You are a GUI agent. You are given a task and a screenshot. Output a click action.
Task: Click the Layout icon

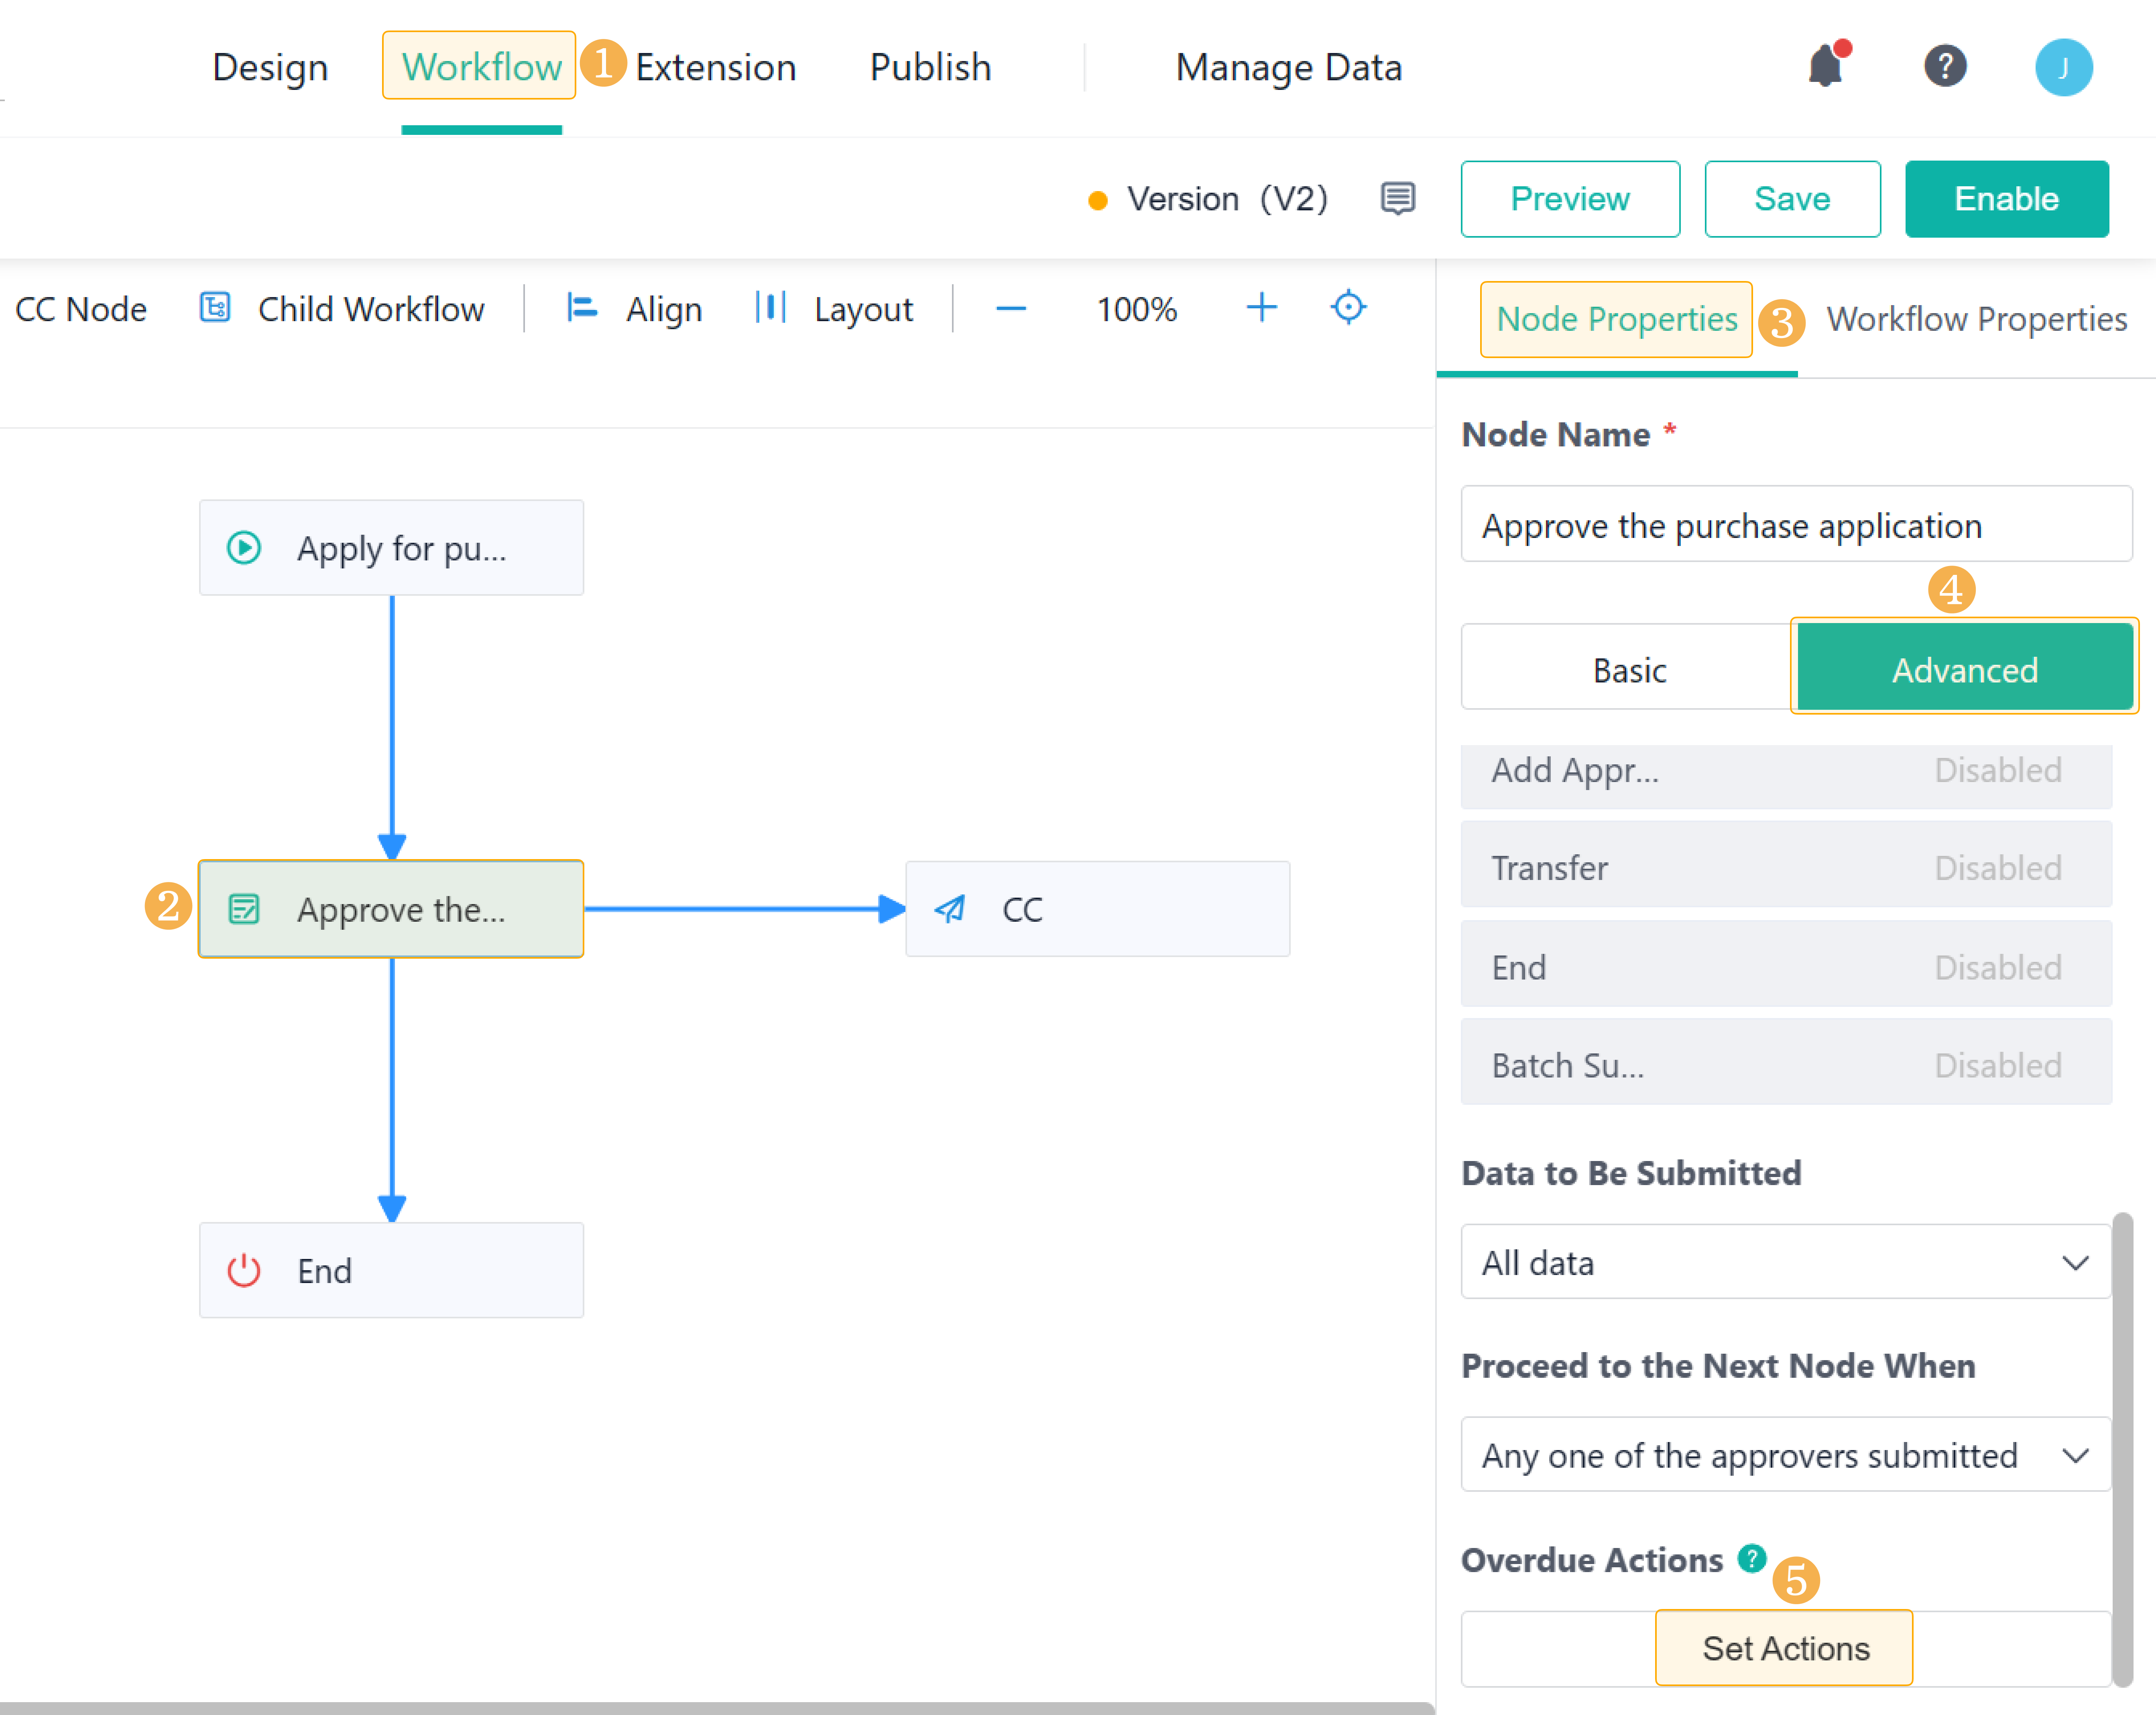(771, 307)
